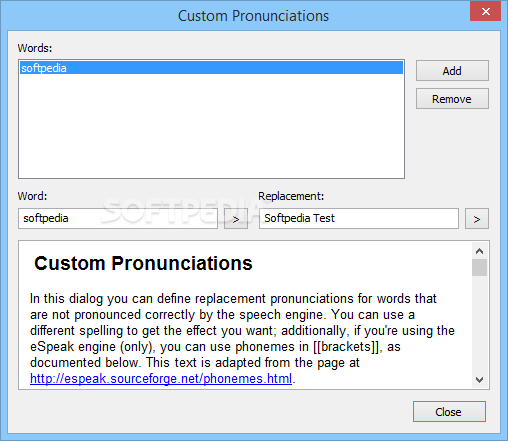Click the arrow button beside the Word field
Image resolution: width=508 pixels, height=441 pixels.
[236, 219]
